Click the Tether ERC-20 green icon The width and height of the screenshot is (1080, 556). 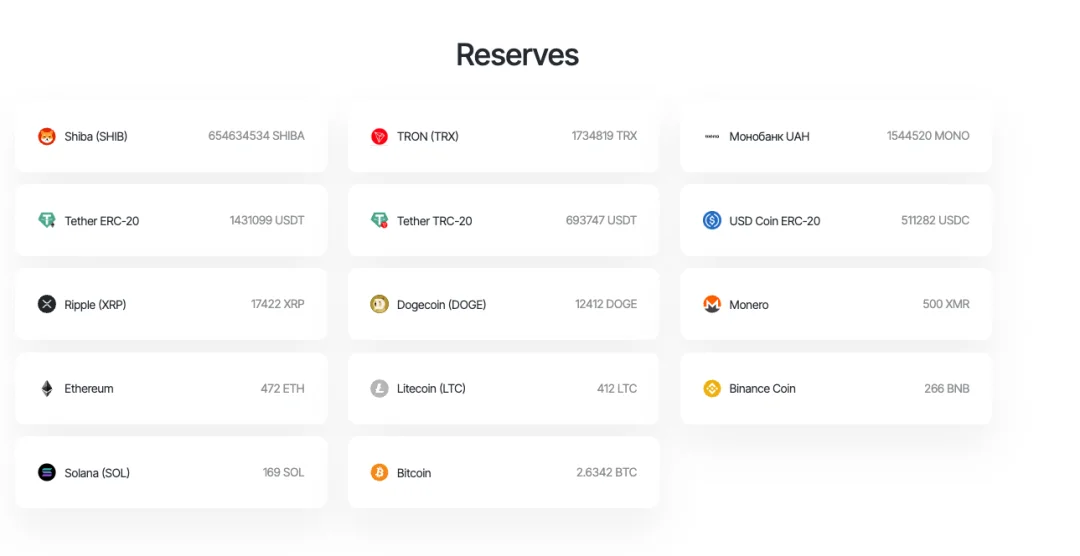click(47, 220)
